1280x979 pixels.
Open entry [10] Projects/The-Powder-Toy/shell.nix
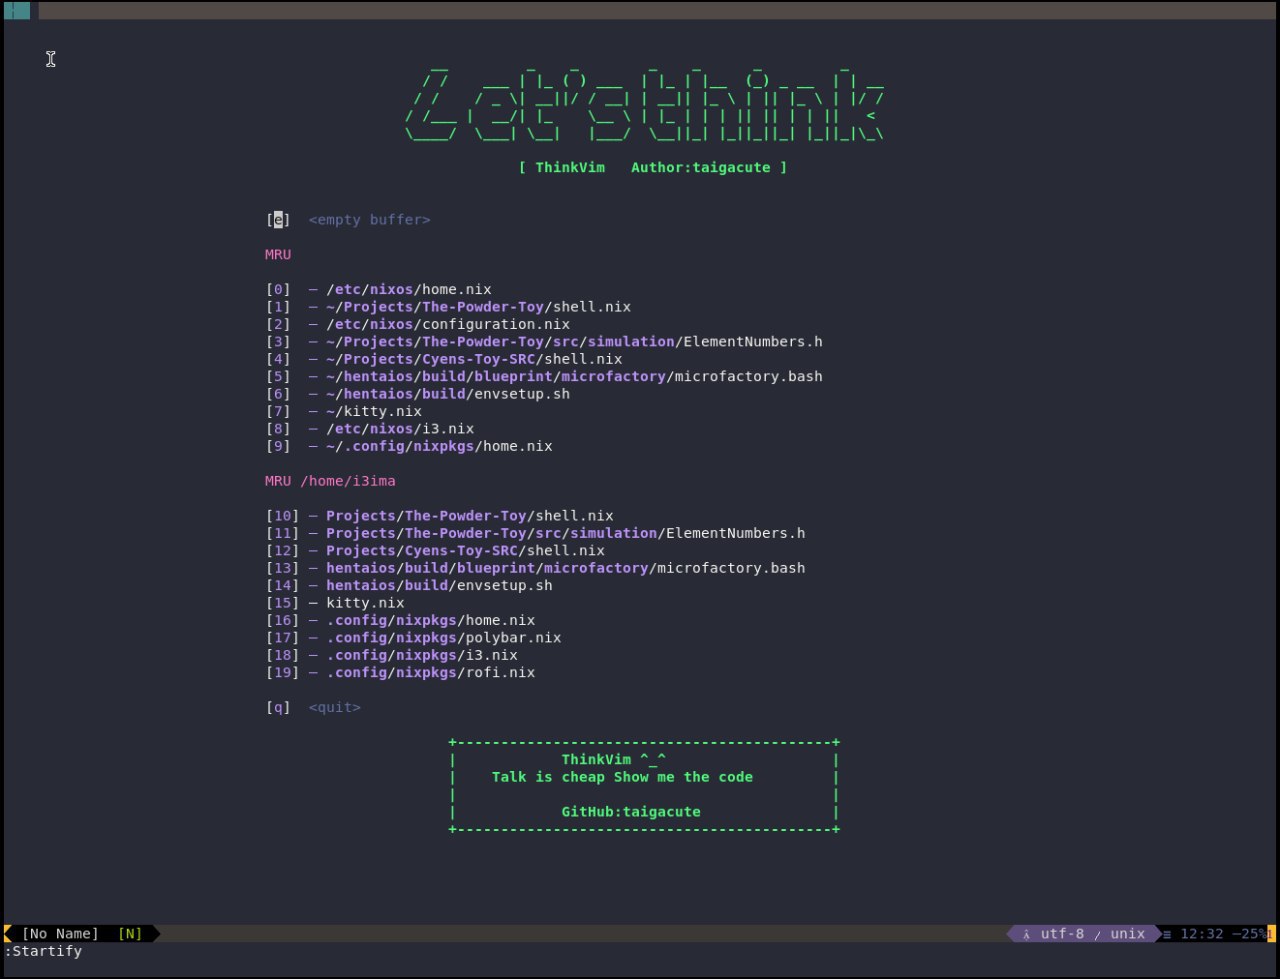coord(440,516)
